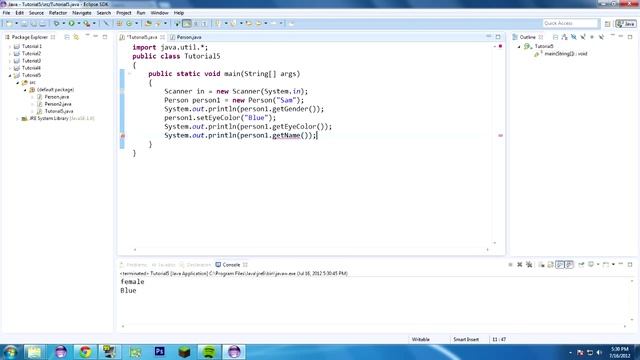Select the Console view tab
This screenshot has width=640, height=360.
231,265
